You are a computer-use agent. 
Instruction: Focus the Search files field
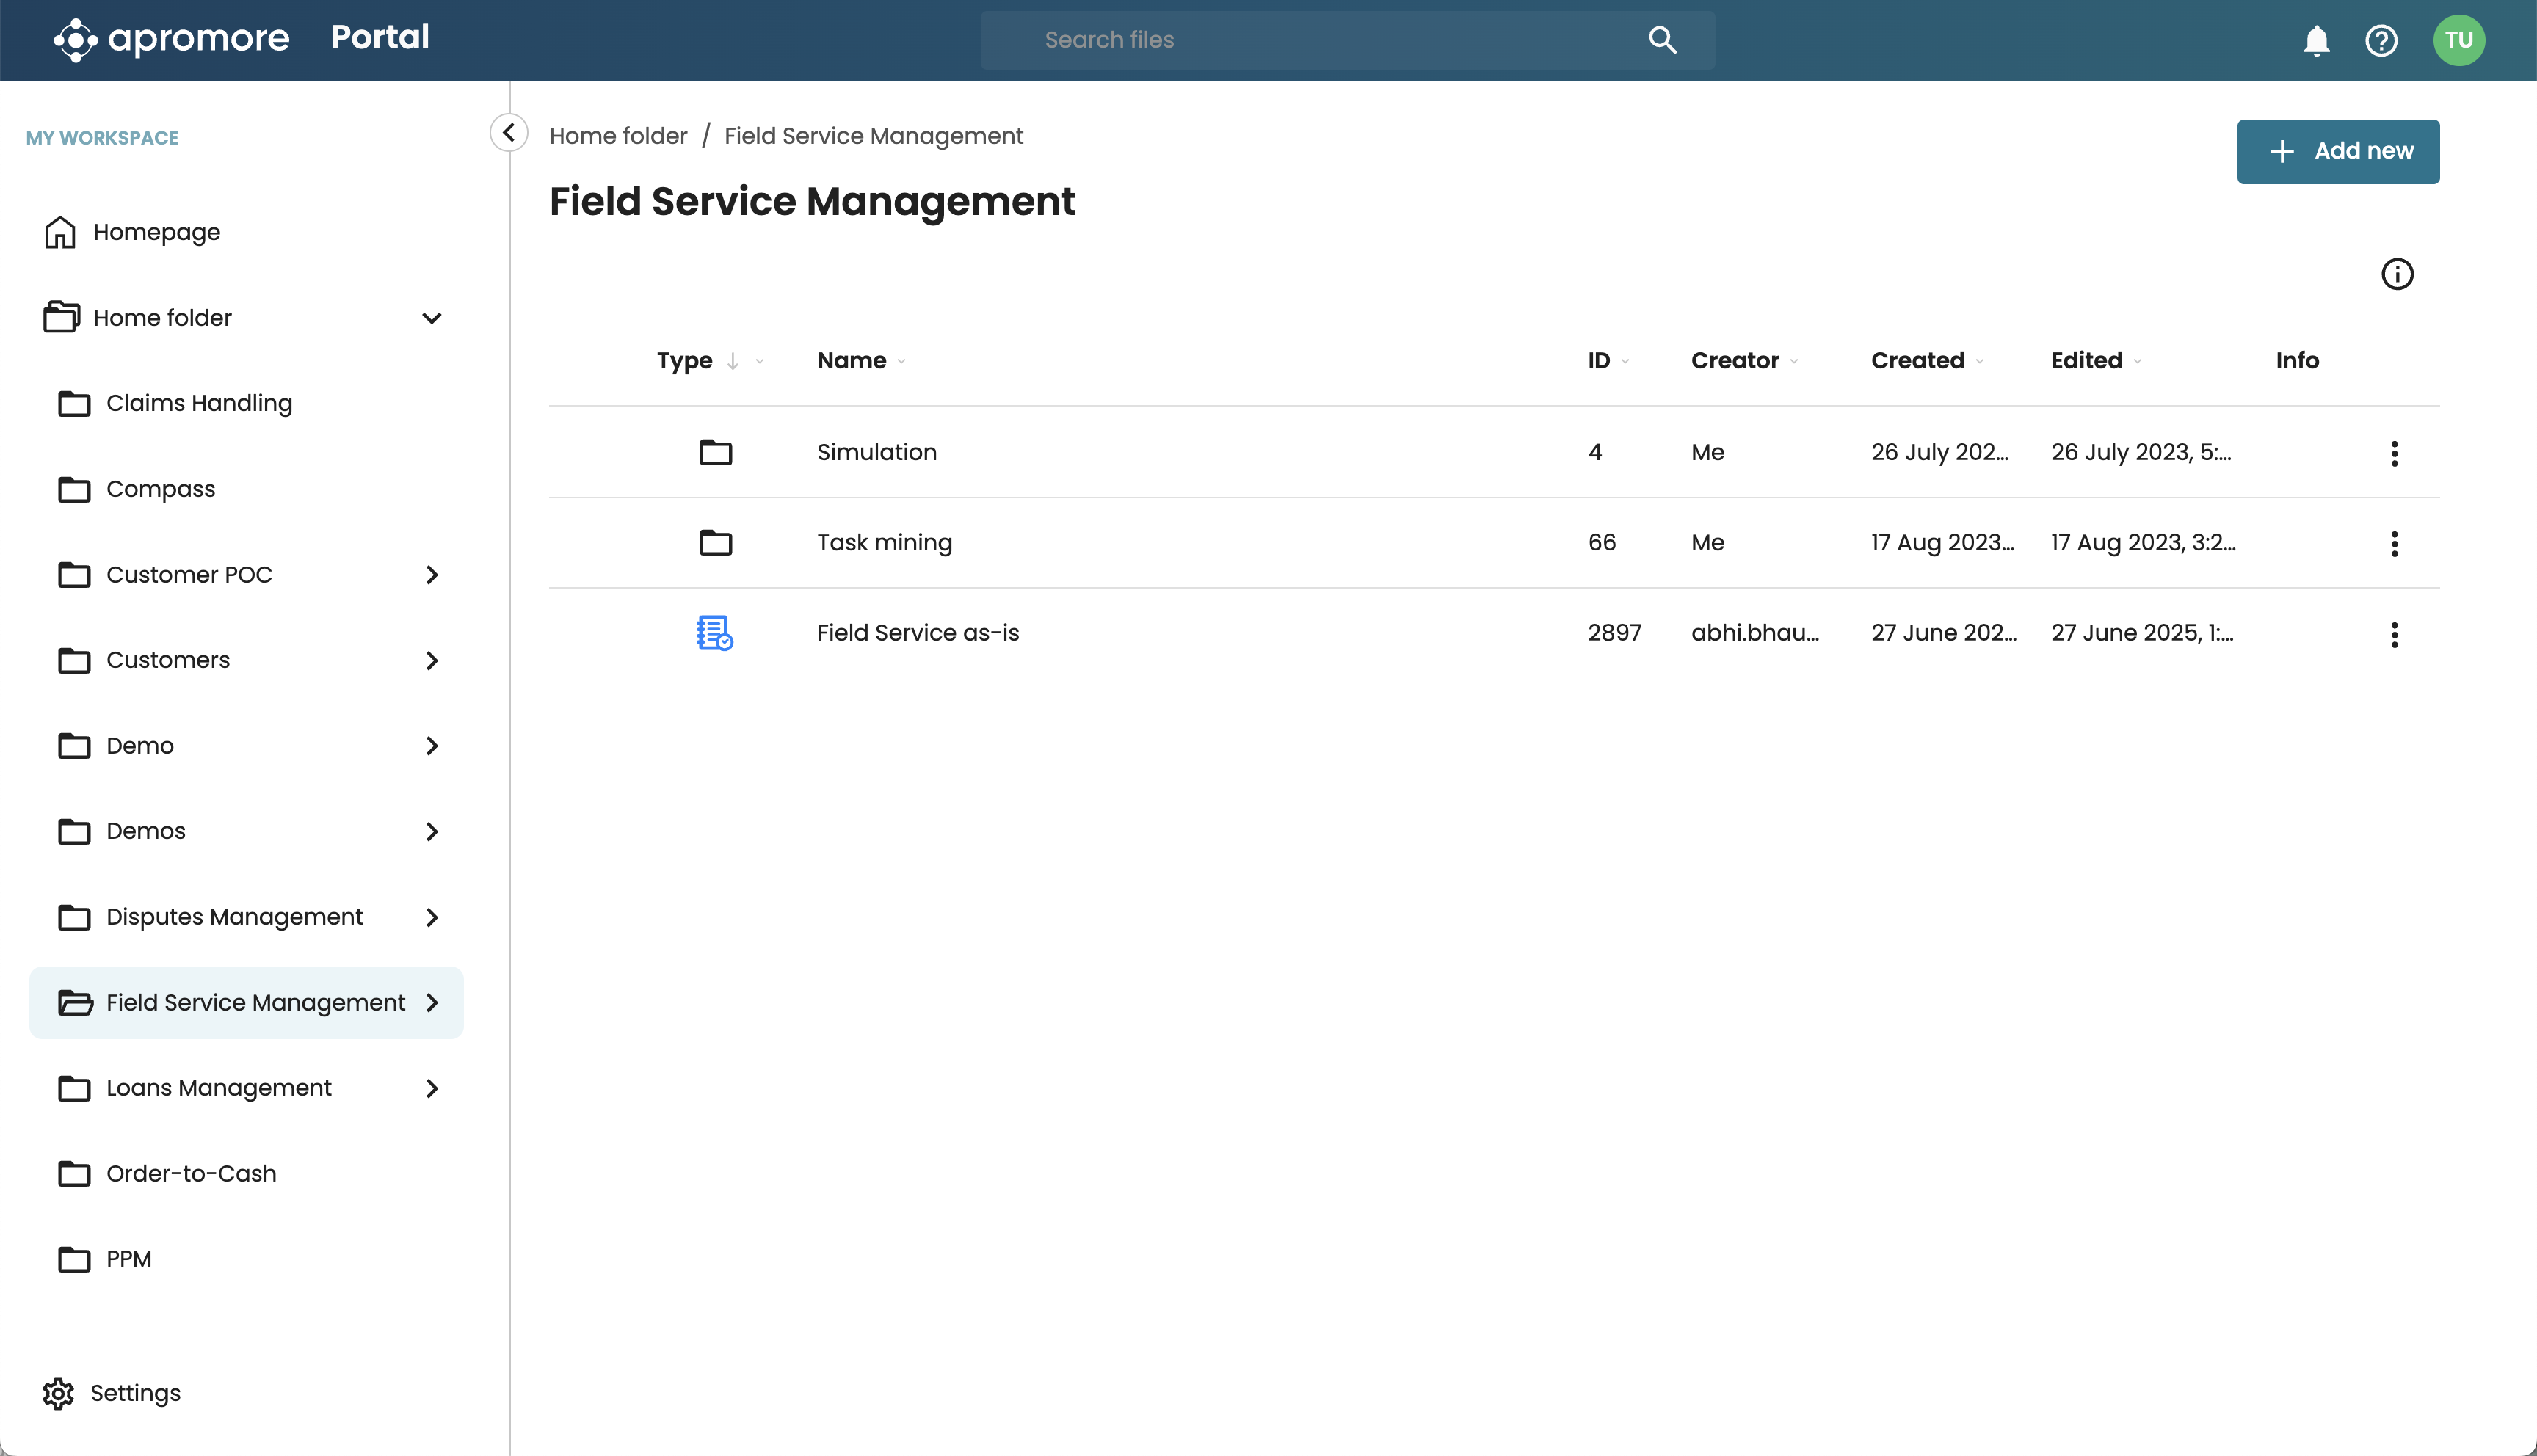pyautogui.click(x=1347, y=40)
